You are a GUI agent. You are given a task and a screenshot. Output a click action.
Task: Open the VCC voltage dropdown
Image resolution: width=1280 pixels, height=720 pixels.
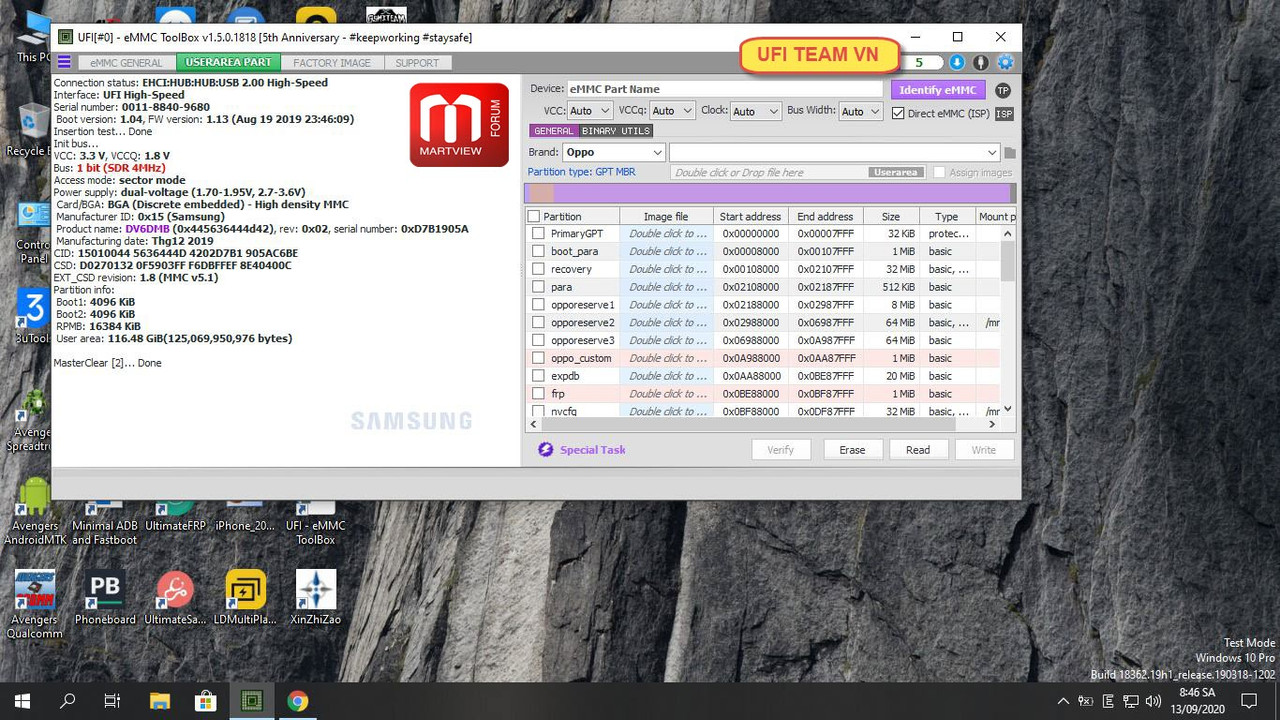click(589, 111)
